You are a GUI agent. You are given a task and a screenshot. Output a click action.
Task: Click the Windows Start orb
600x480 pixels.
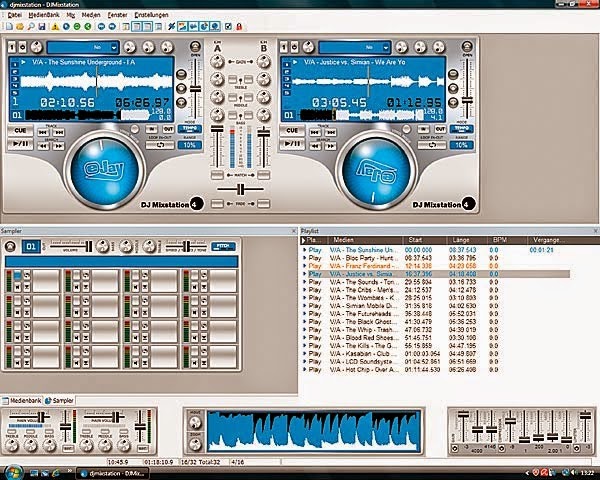[13, 472]
